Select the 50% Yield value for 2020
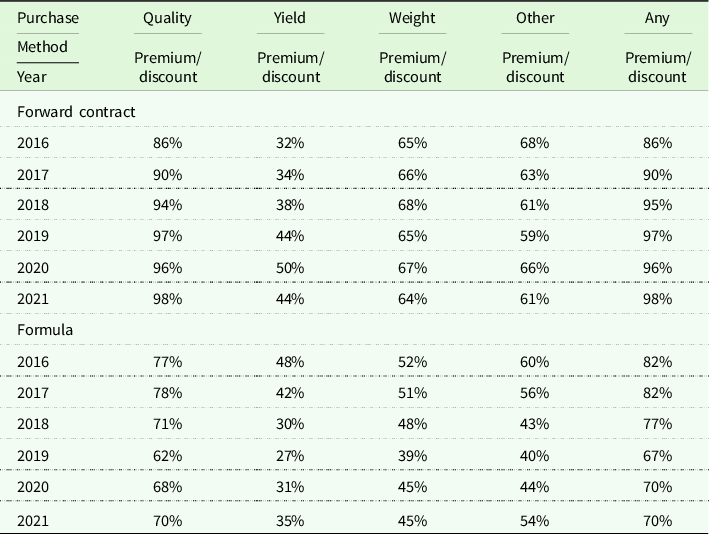 [x=289, y=267]
